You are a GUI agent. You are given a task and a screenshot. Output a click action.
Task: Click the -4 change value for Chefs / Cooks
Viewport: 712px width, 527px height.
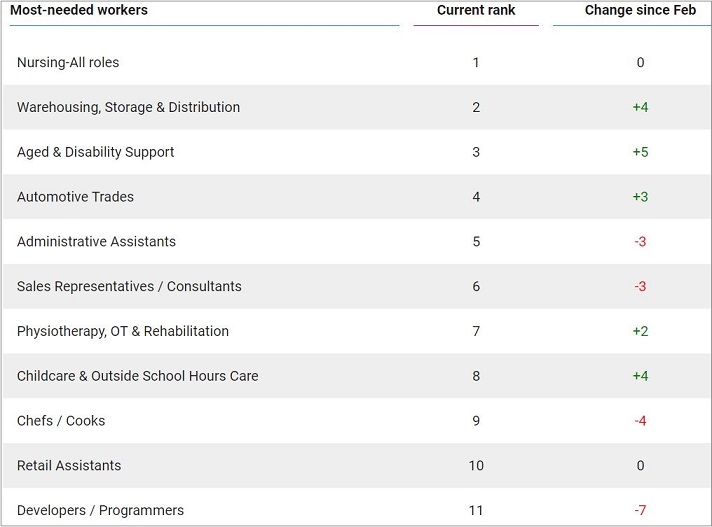[x=640, y=421]
